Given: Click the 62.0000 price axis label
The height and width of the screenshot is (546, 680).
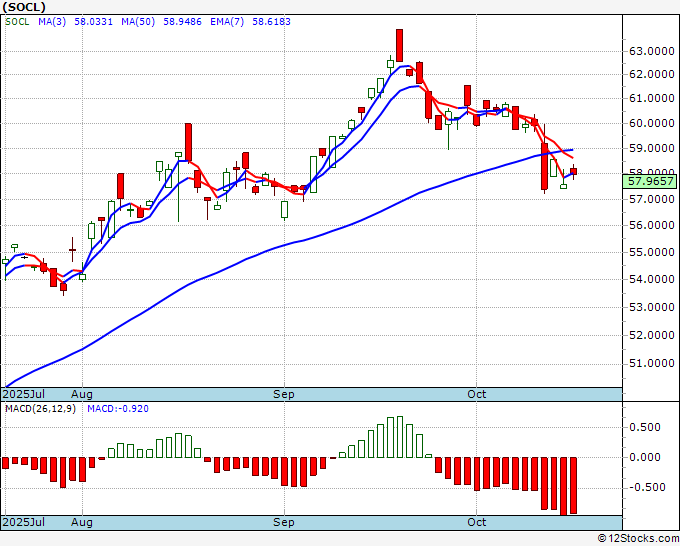Looking at the screenshot, I should (651, 75).
